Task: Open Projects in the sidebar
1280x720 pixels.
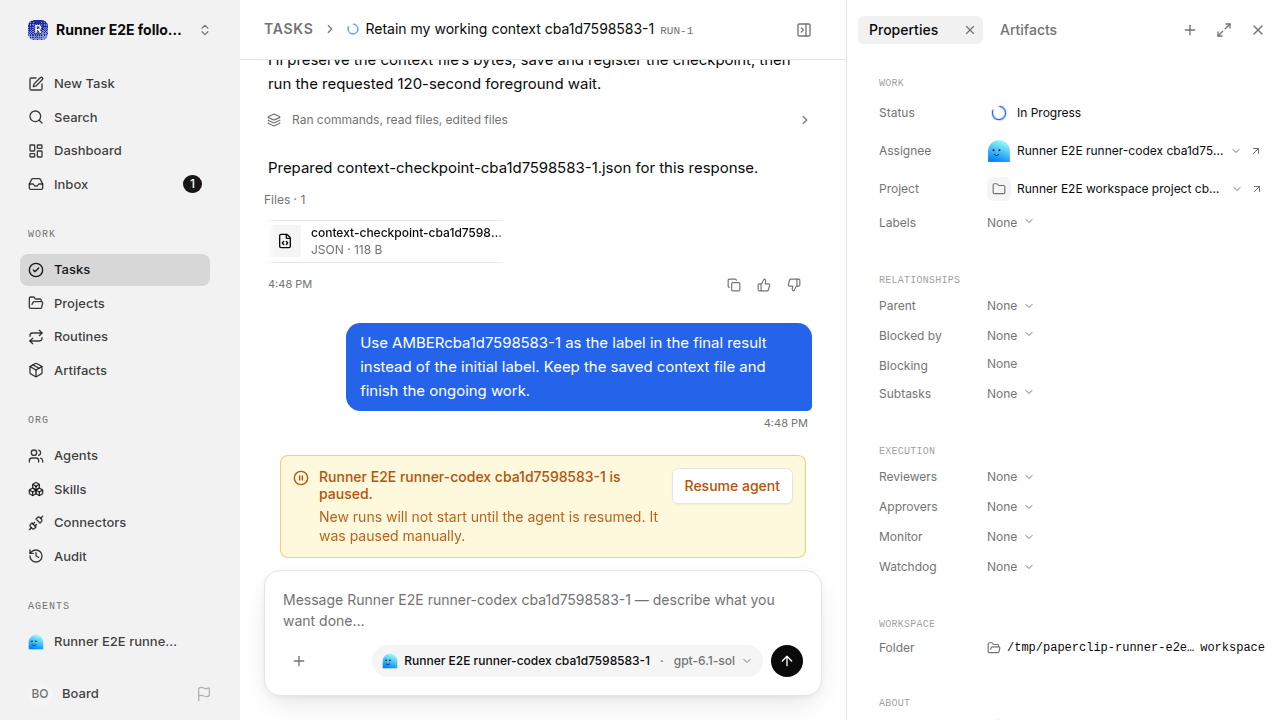Action: click(115, 303)
